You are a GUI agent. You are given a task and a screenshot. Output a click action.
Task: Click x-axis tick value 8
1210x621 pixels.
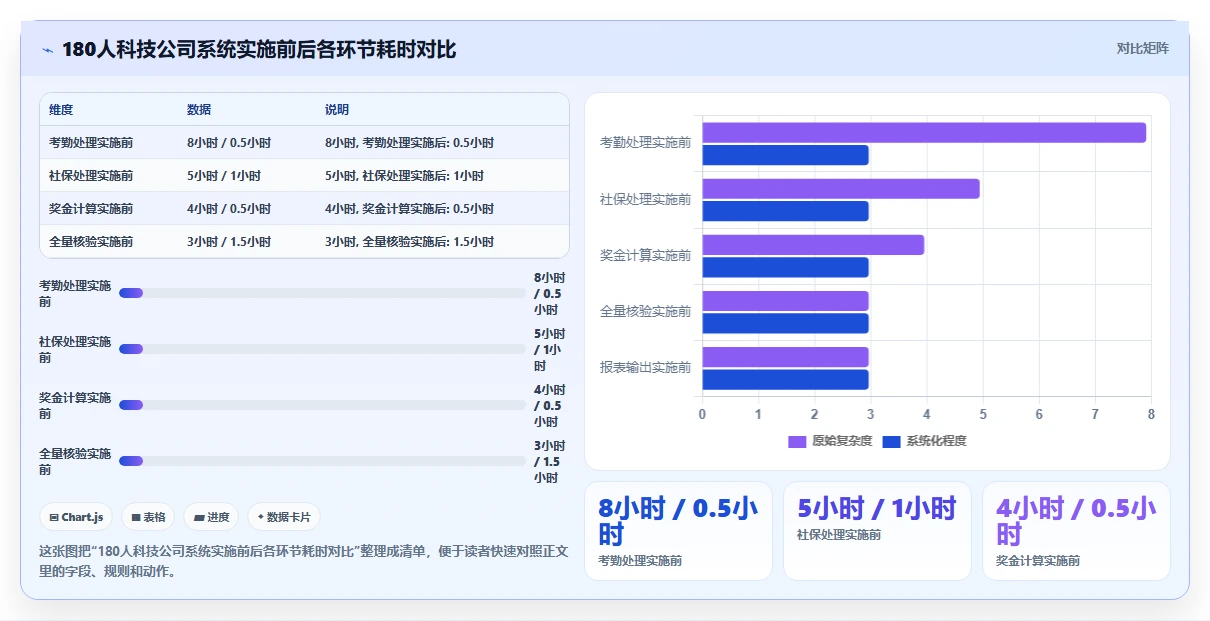(x=1151, y=414)
